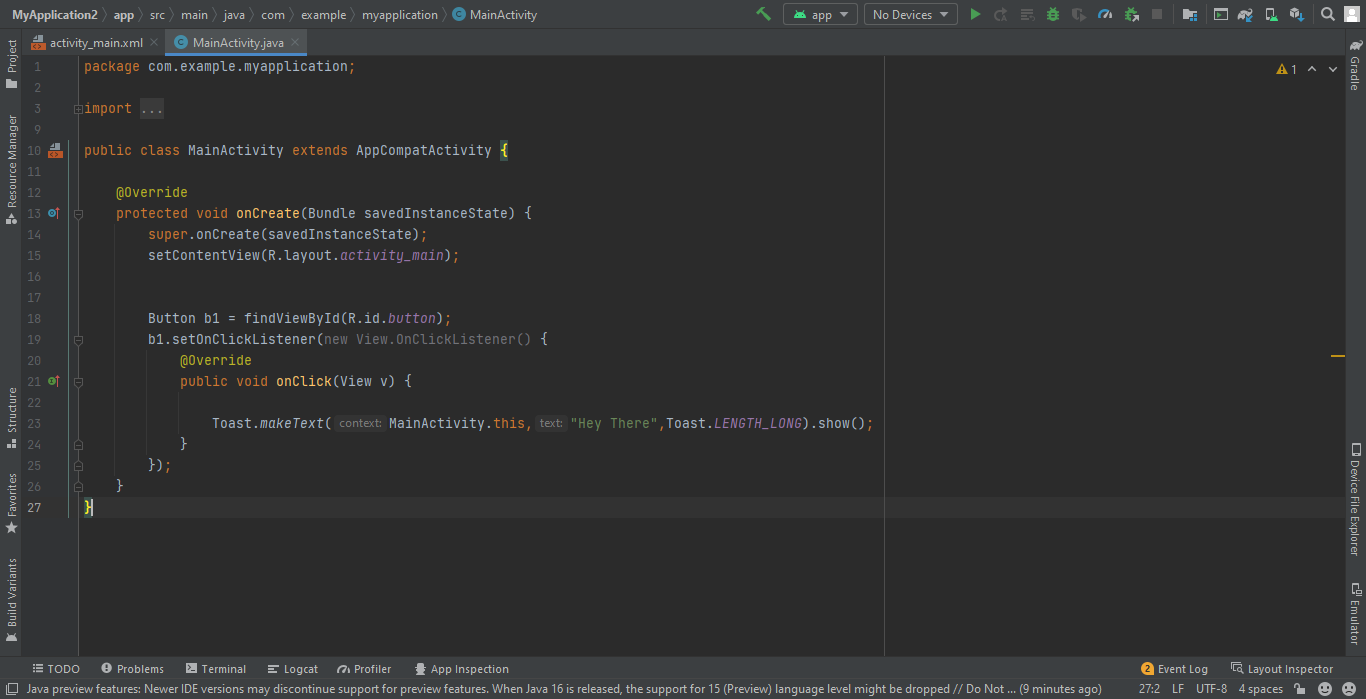Open the app run configuration dropdown

[x=820, y=14]
